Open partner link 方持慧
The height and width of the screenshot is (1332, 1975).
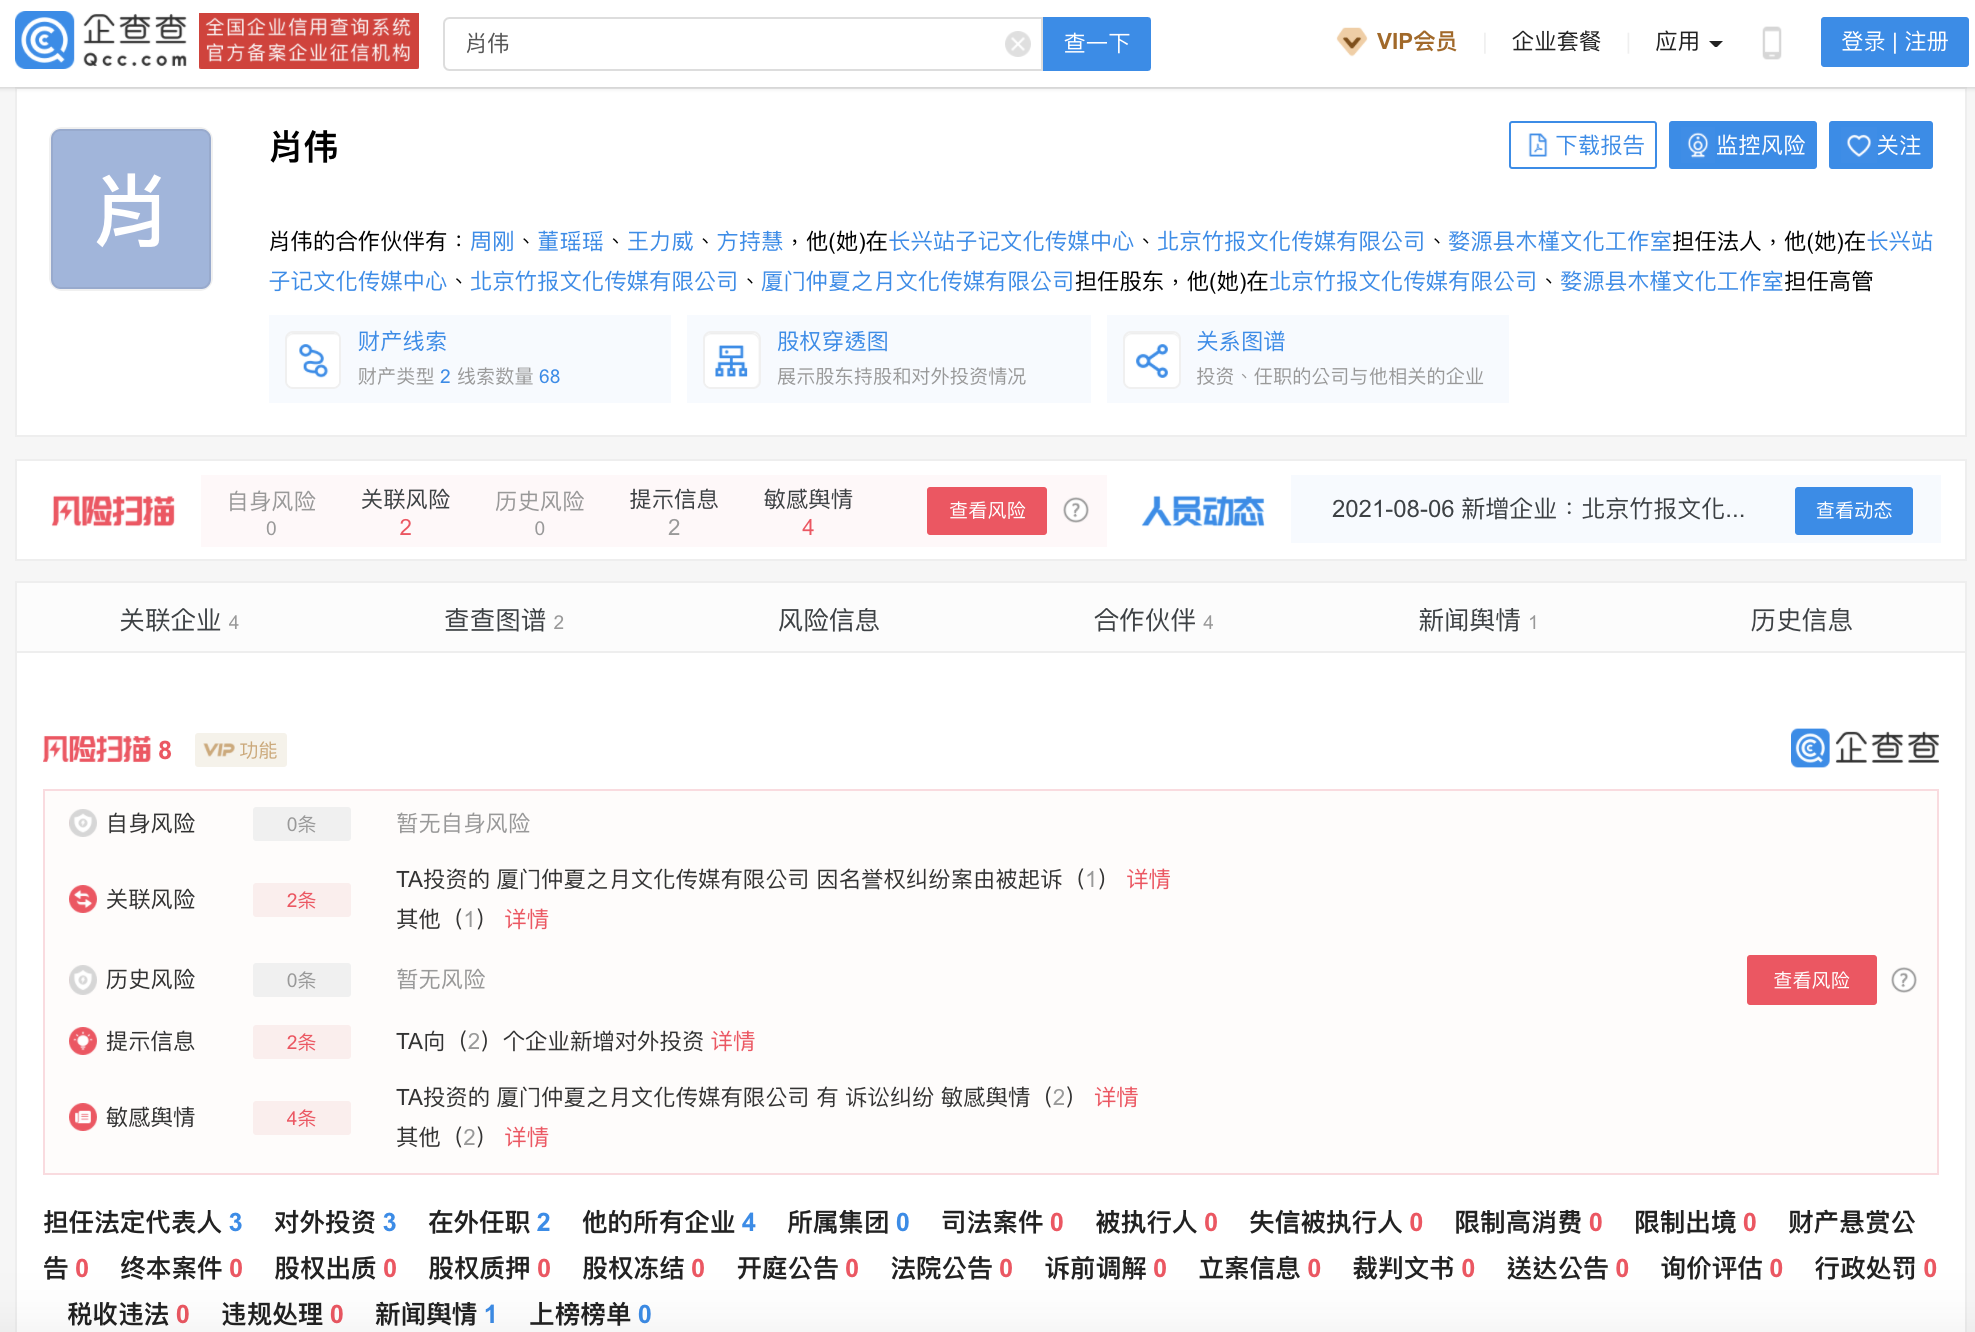(749, 241)
